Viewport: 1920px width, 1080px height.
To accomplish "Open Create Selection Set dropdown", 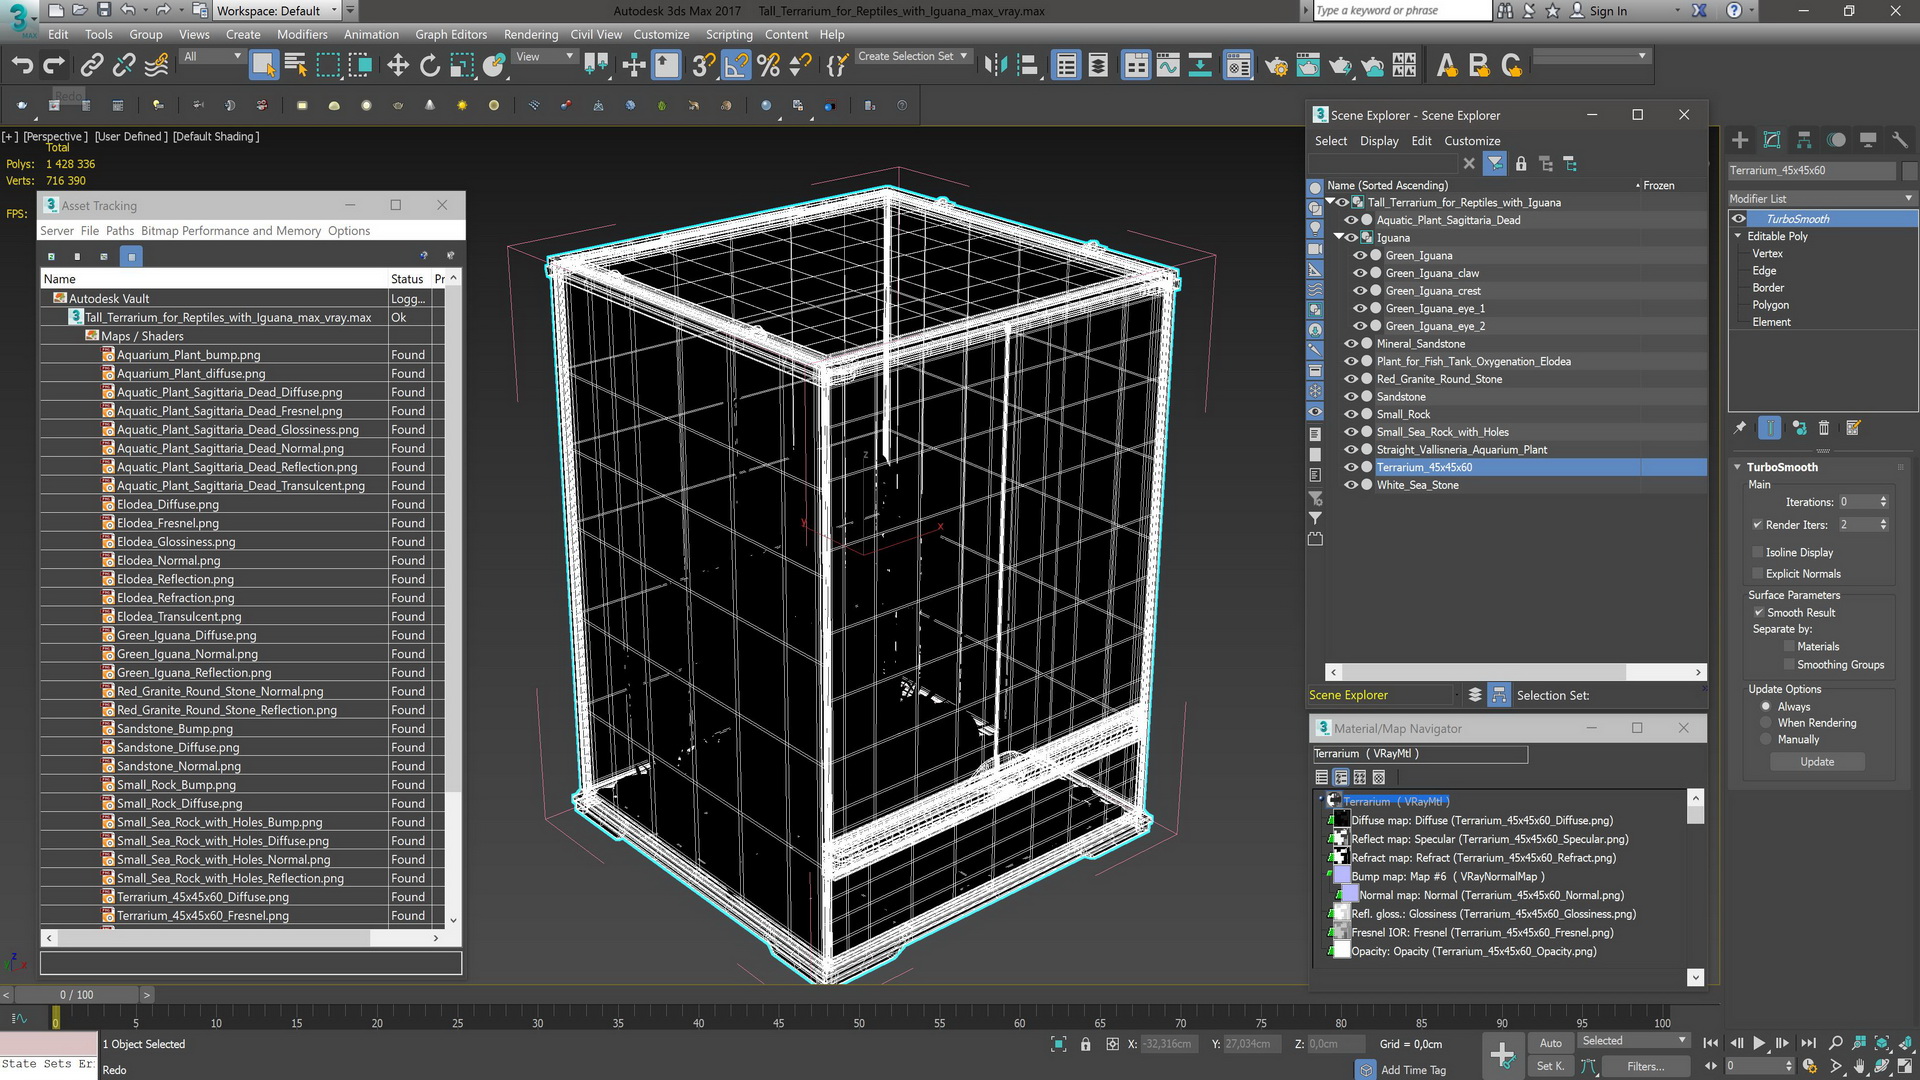I will pos(913,57).
